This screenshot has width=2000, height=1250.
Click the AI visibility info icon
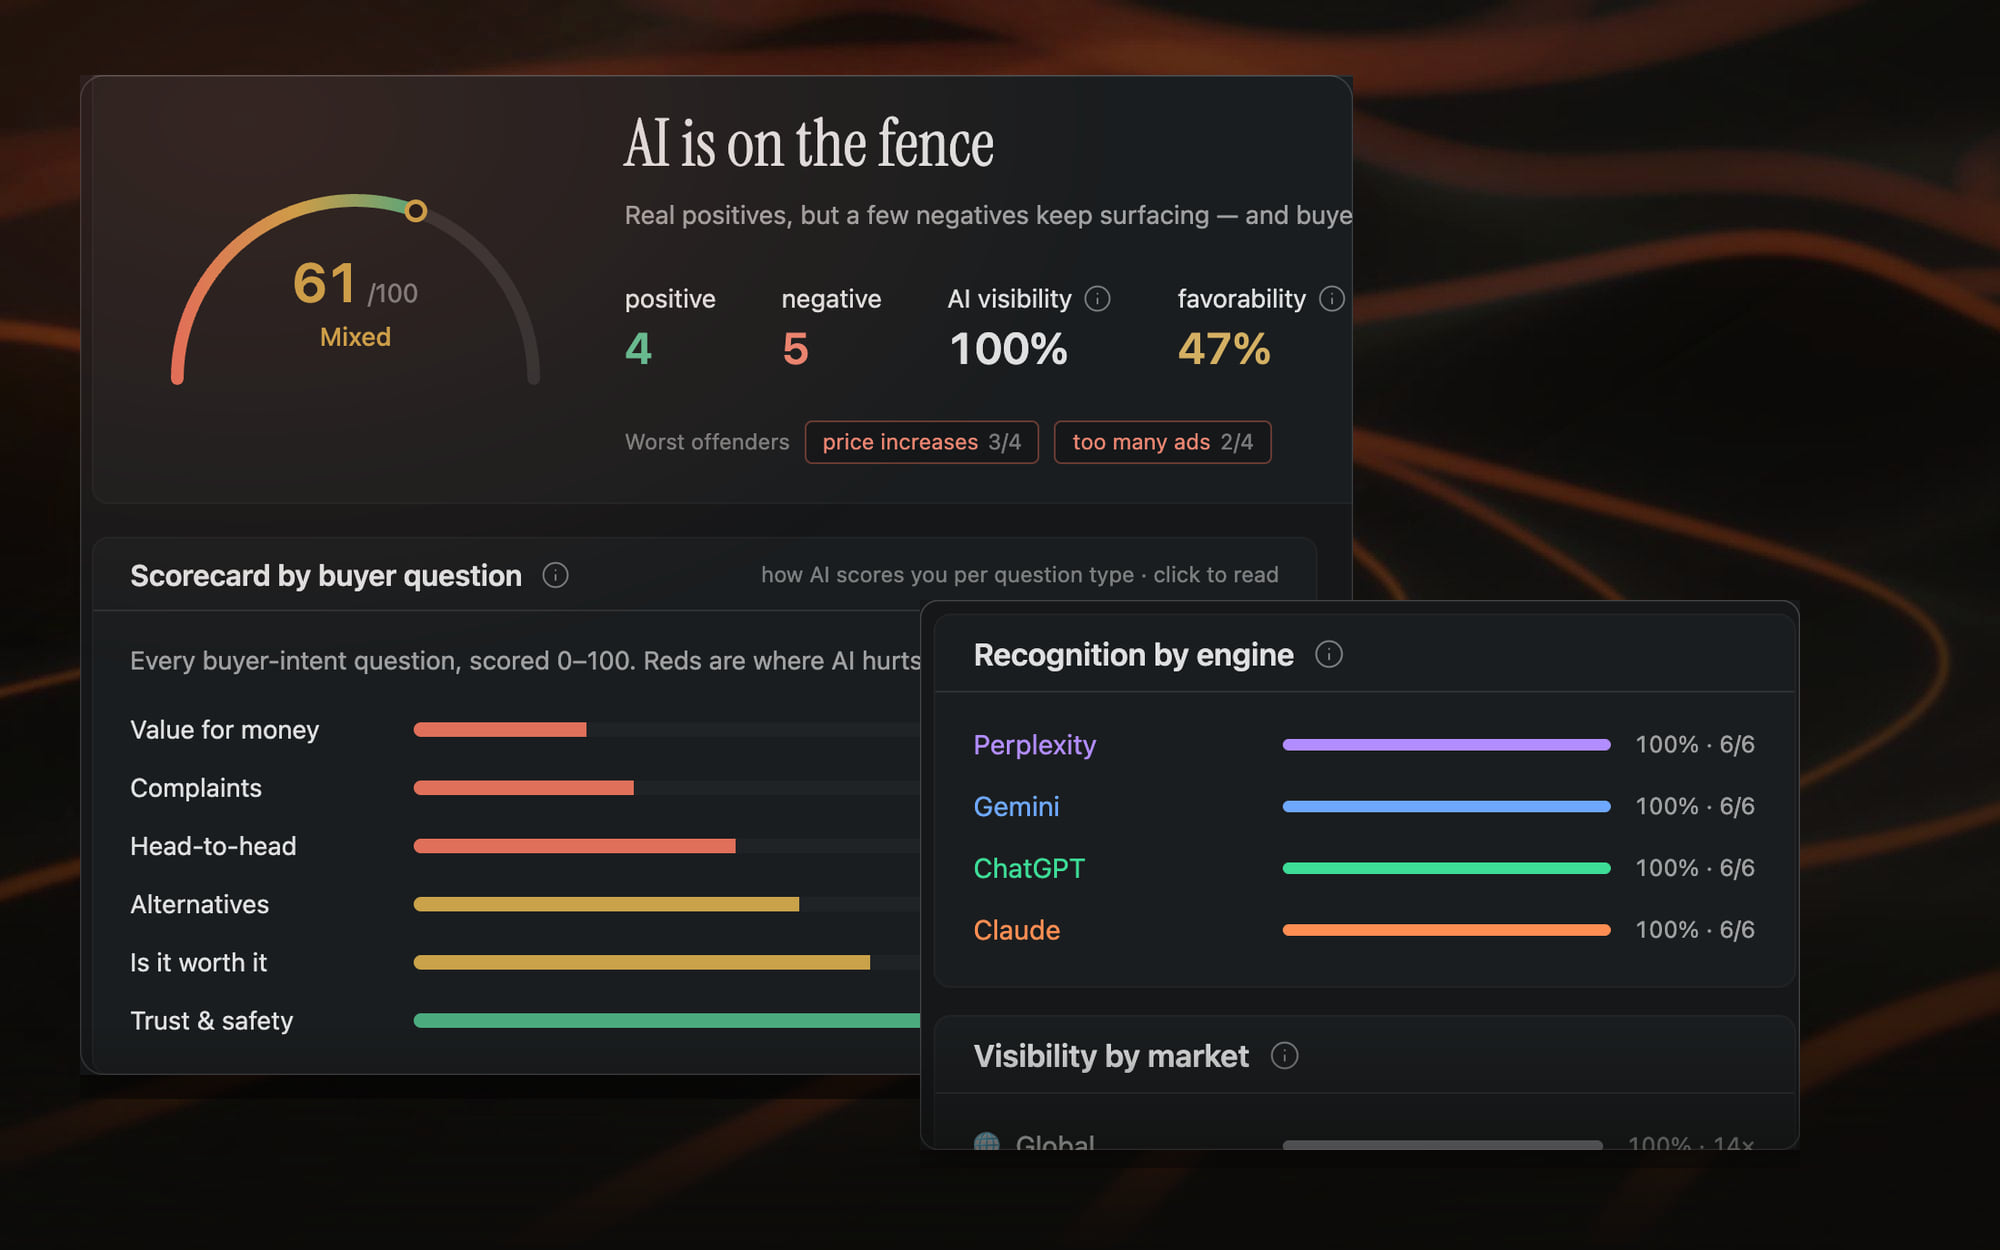pos(1097,299)
